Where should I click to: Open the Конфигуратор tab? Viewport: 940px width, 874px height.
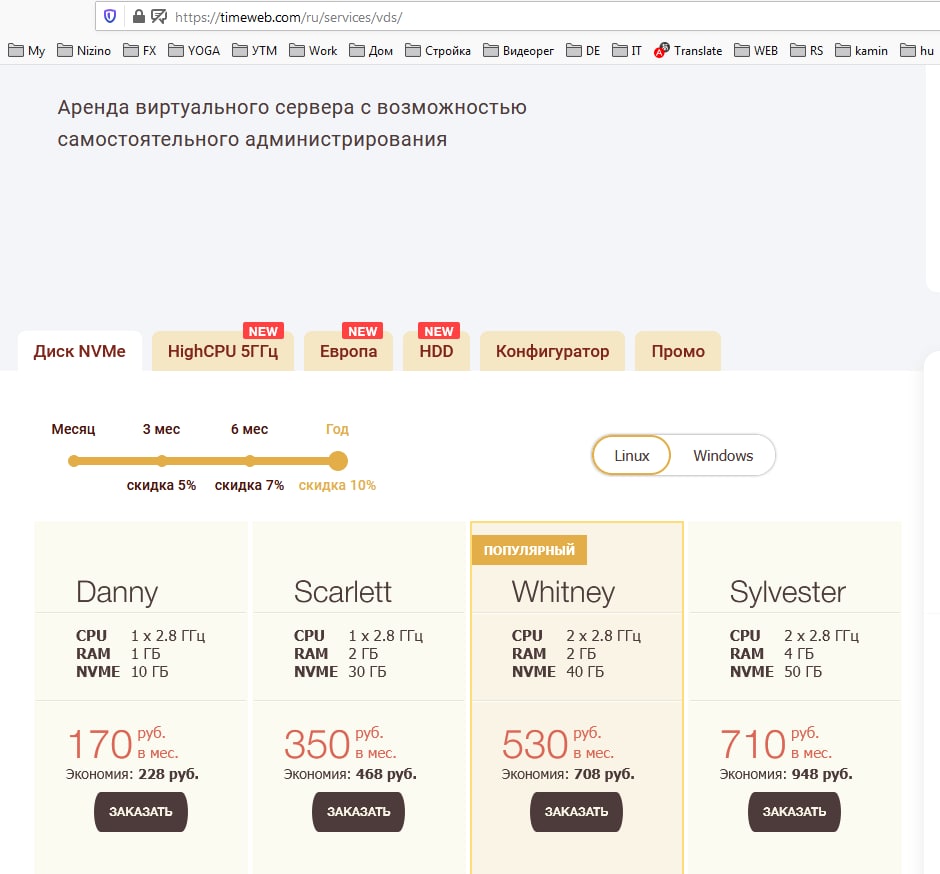pos(552,351)
